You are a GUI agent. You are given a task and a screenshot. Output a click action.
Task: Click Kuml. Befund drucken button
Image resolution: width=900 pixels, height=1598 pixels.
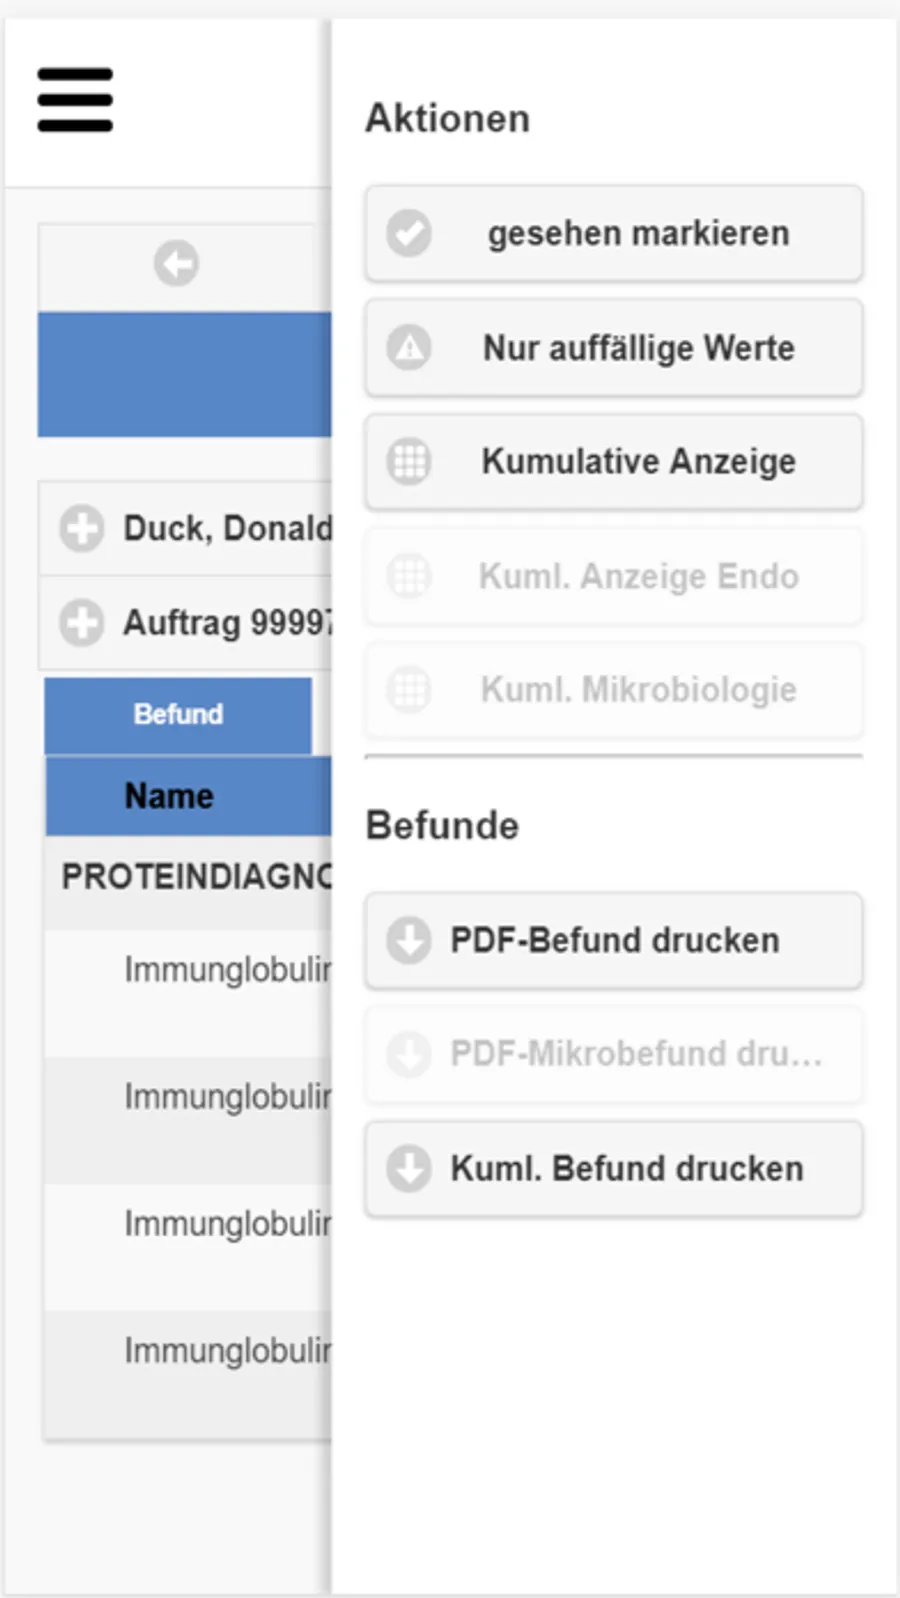coord(614,1169)
